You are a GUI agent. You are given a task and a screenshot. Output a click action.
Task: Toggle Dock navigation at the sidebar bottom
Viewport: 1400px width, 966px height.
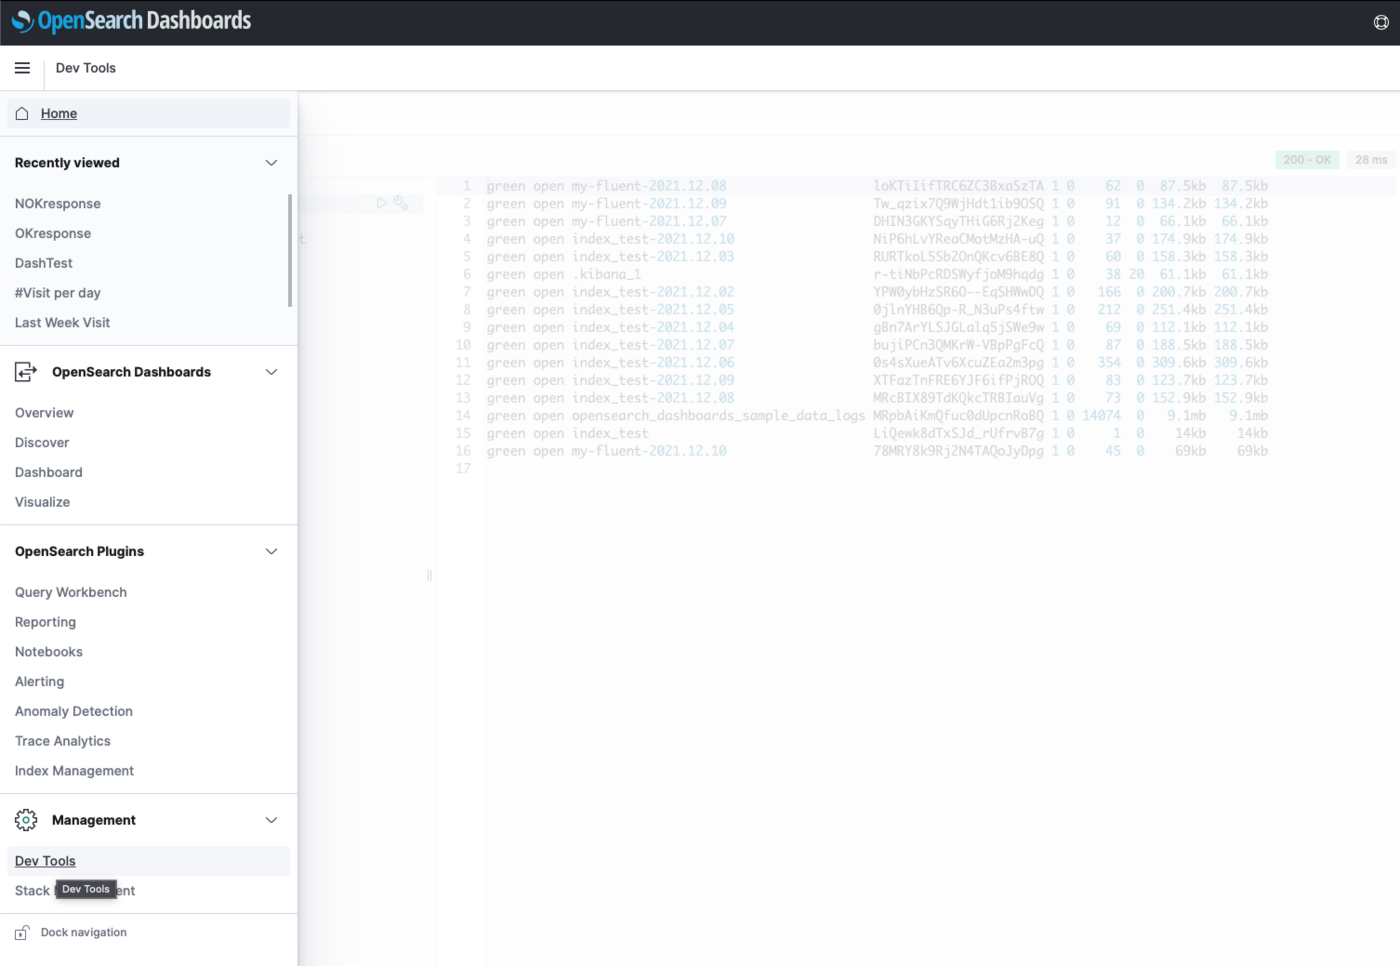(x=82, y=932)
